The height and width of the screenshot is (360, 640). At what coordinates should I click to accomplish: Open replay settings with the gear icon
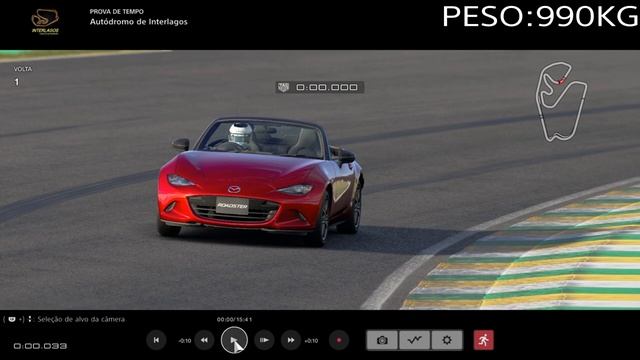tap(447, 340)
